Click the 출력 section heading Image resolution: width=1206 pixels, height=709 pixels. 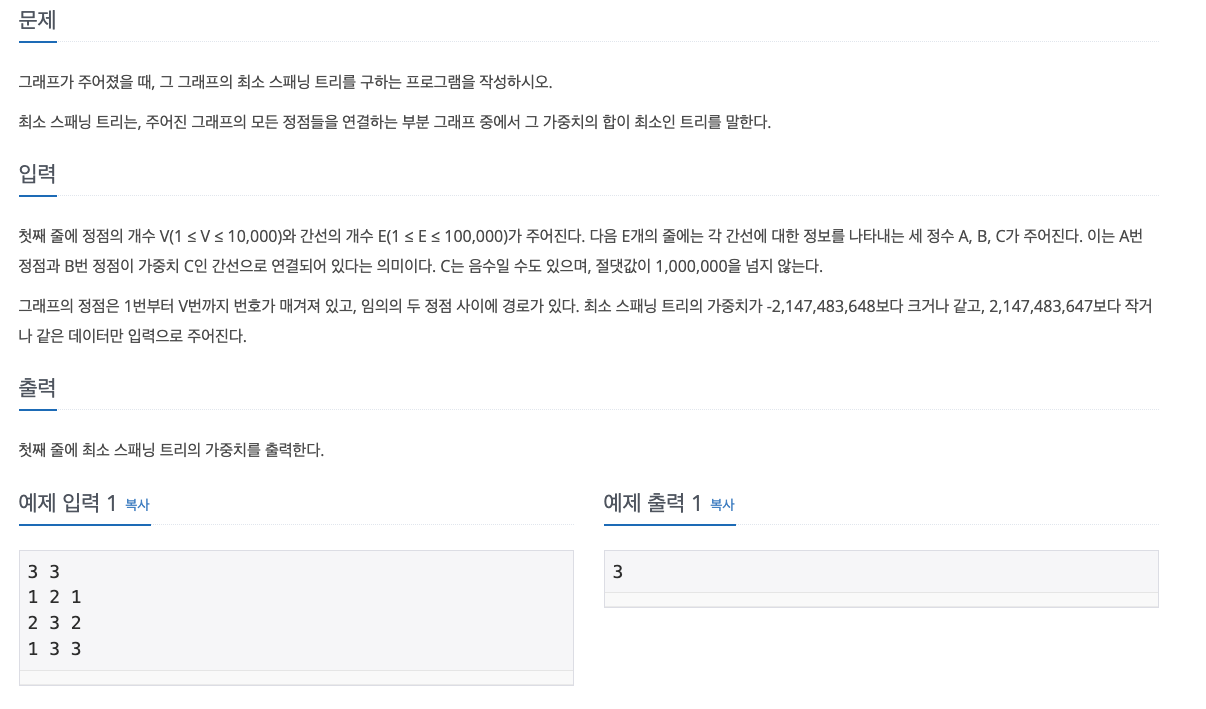tap(37, 387)
